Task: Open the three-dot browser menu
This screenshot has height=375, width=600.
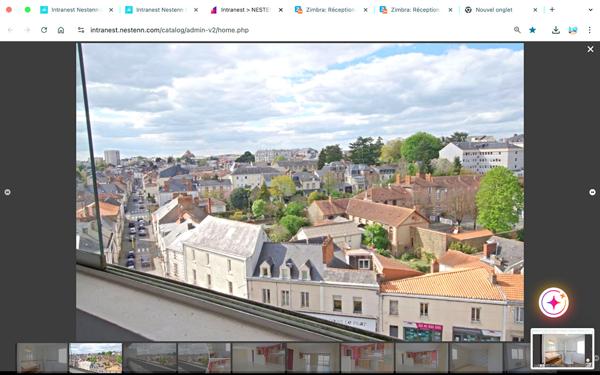Action: (x=589, y=30)
